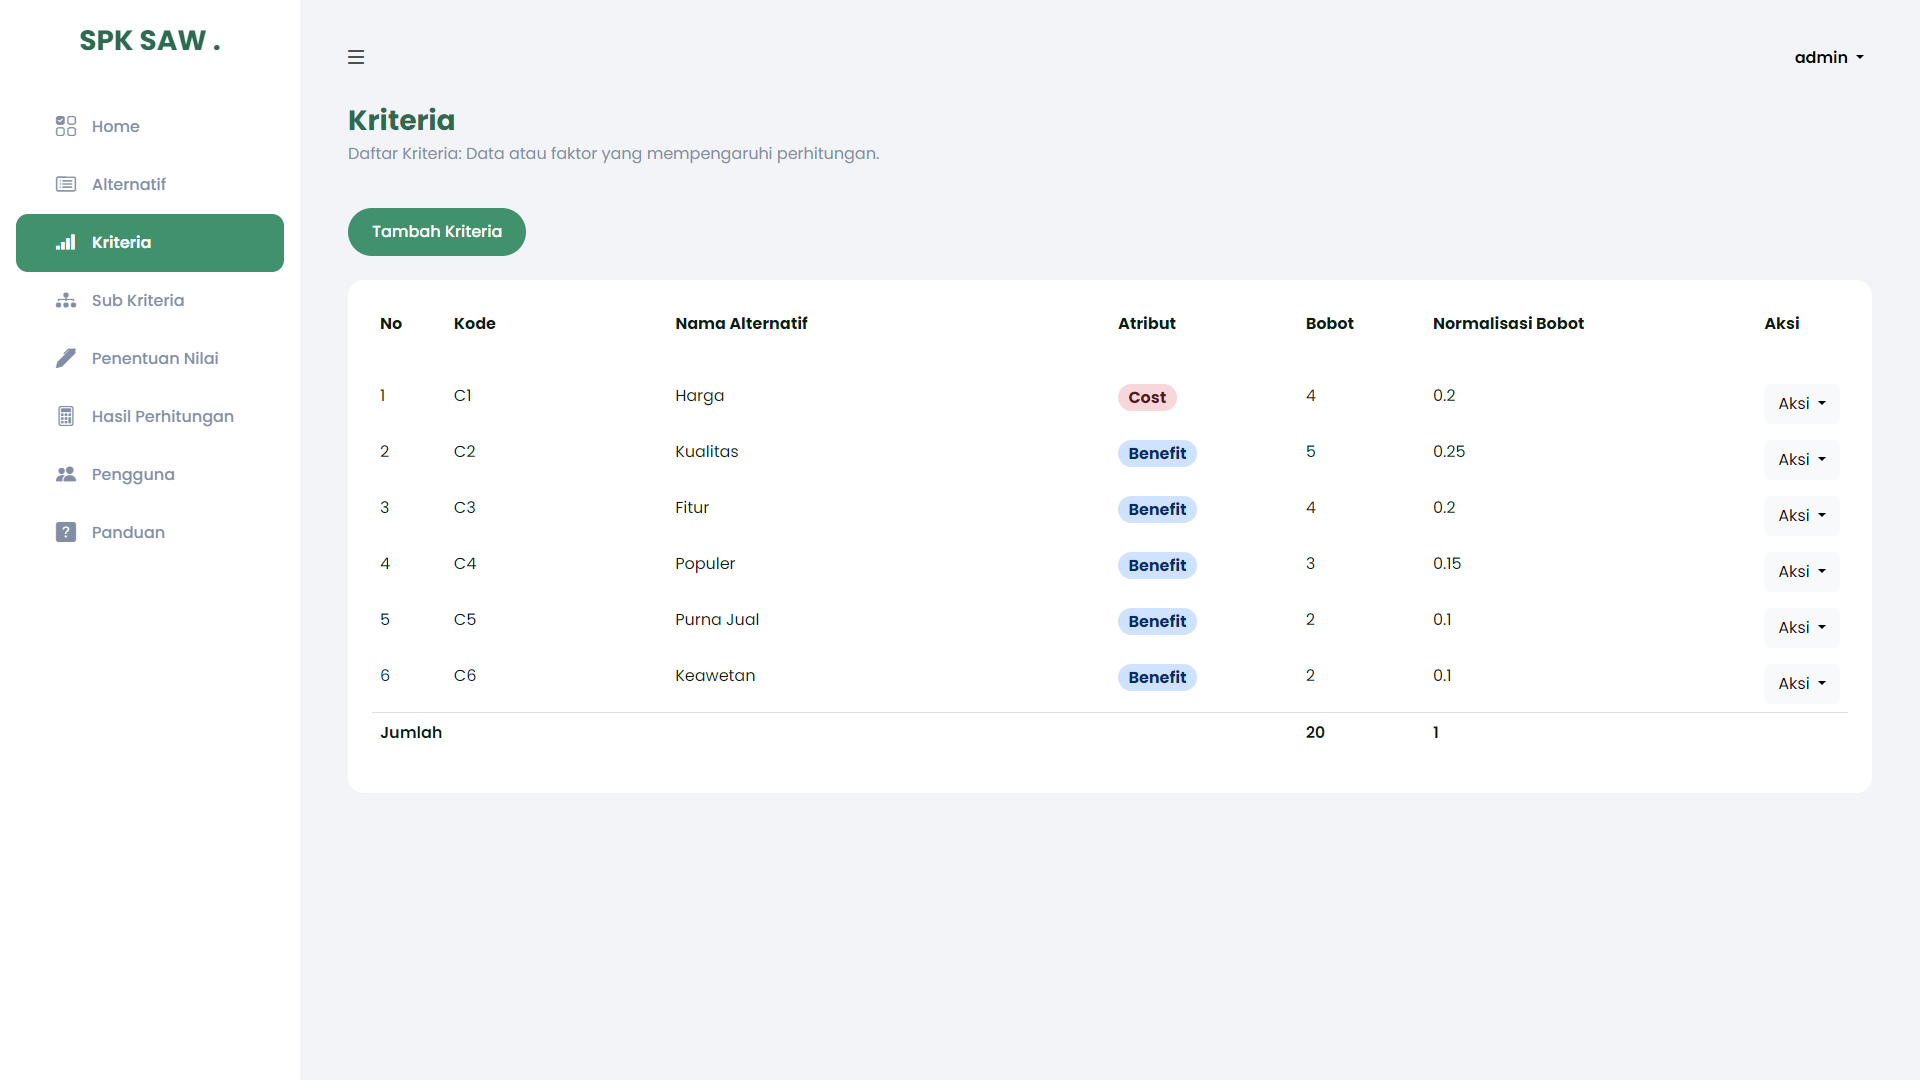Open Aksi dropdown for Keawetan row
This screenshot has height=1080, width=1920.
click(1801, 684)
